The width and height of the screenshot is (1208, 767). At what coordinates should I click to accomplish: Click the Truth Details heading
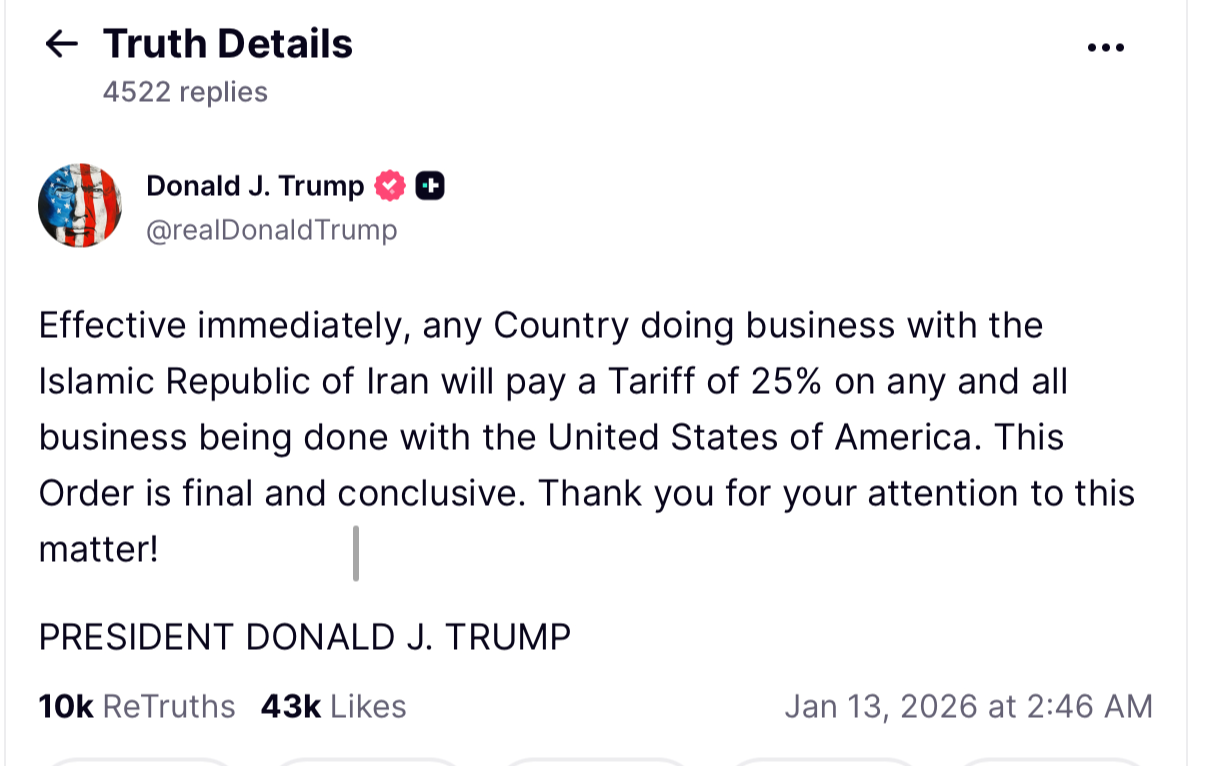[x=227, y=44]
